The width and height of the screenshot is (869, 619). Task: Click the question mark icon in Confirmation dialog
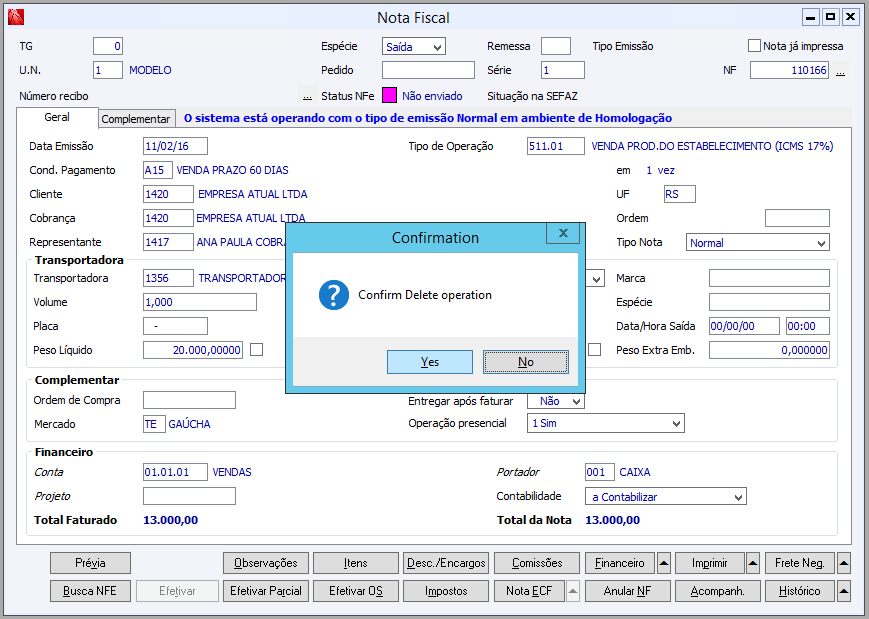point(333,295)
